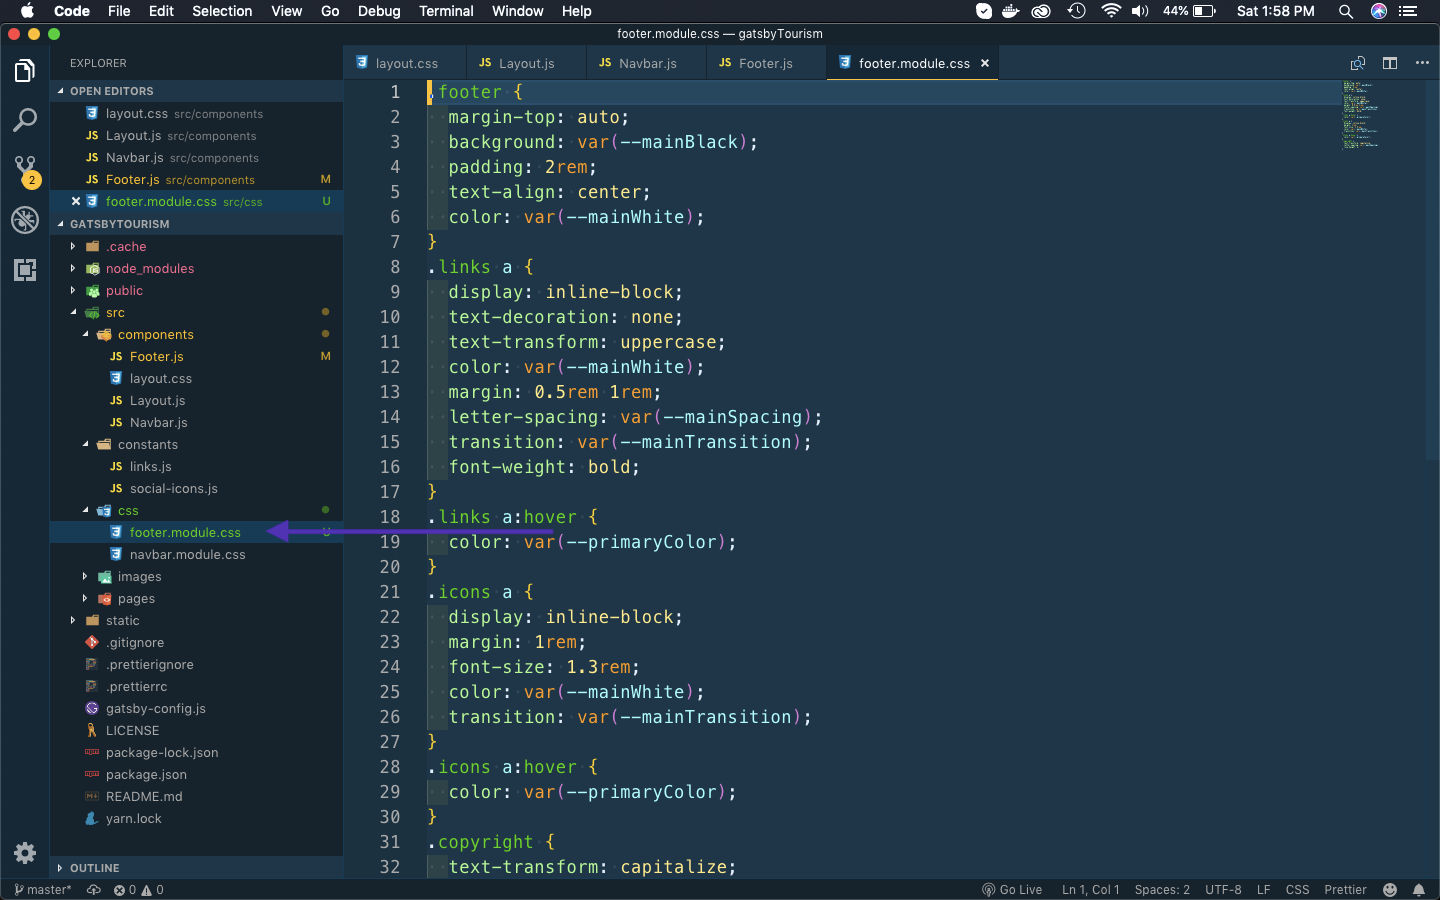Collapse the components folder

click(x=196, y=334)
